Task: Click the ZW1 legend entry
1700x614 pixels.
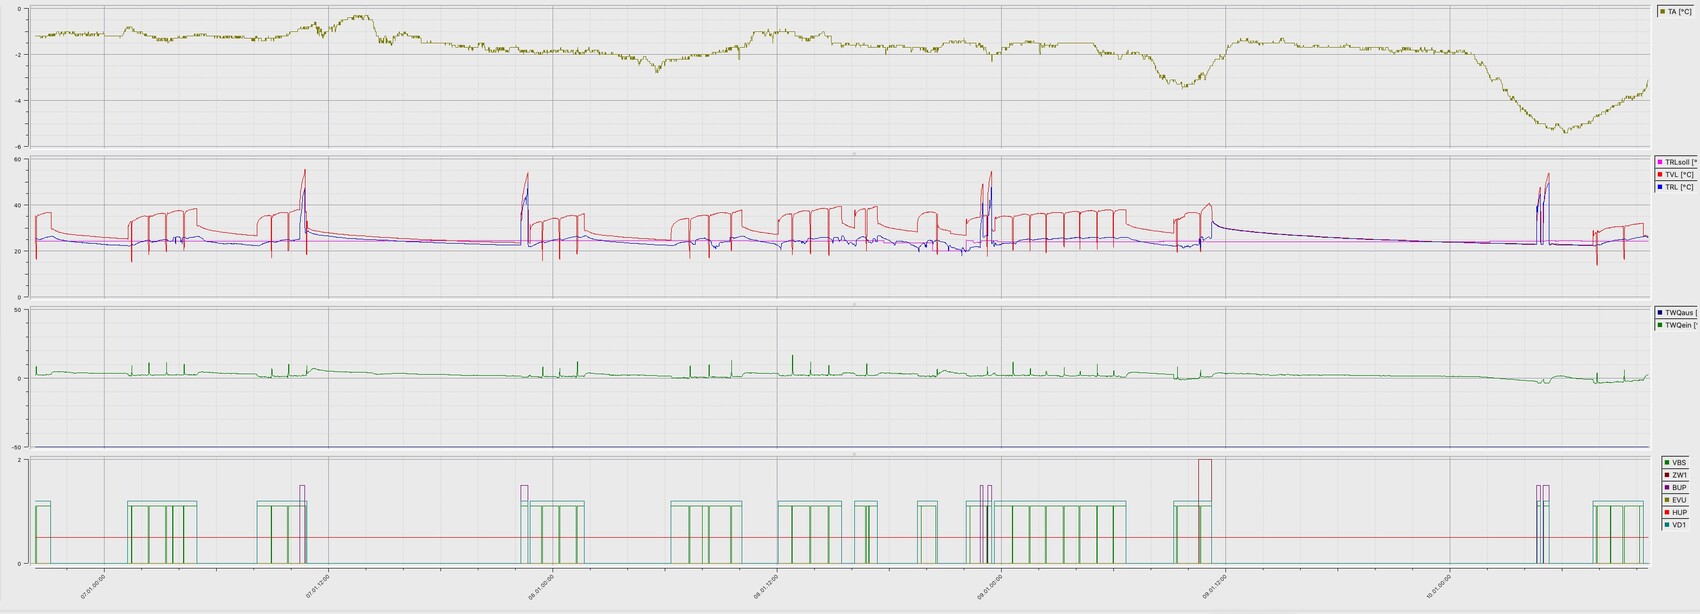Action: pyautogui.click(x=1678, y=475)
